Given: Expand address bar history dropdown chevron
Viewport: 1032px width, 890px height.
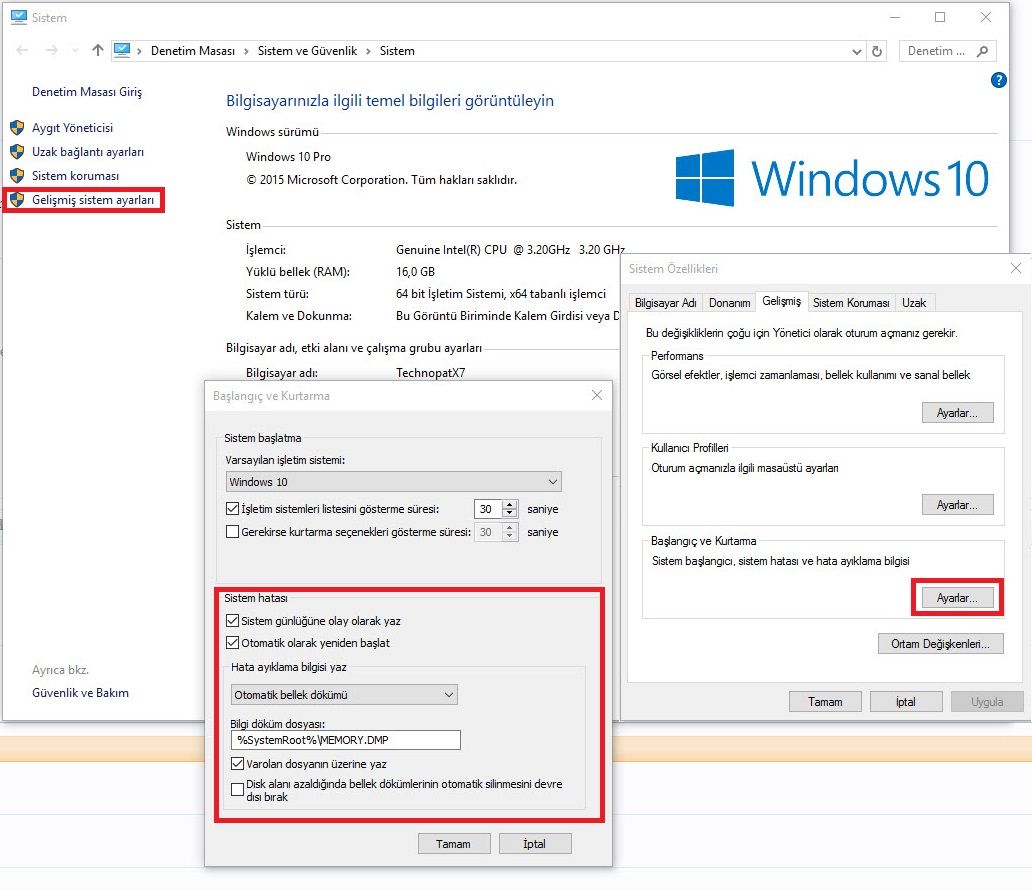Looking at the screenshot, I should [x=856, y=51].
